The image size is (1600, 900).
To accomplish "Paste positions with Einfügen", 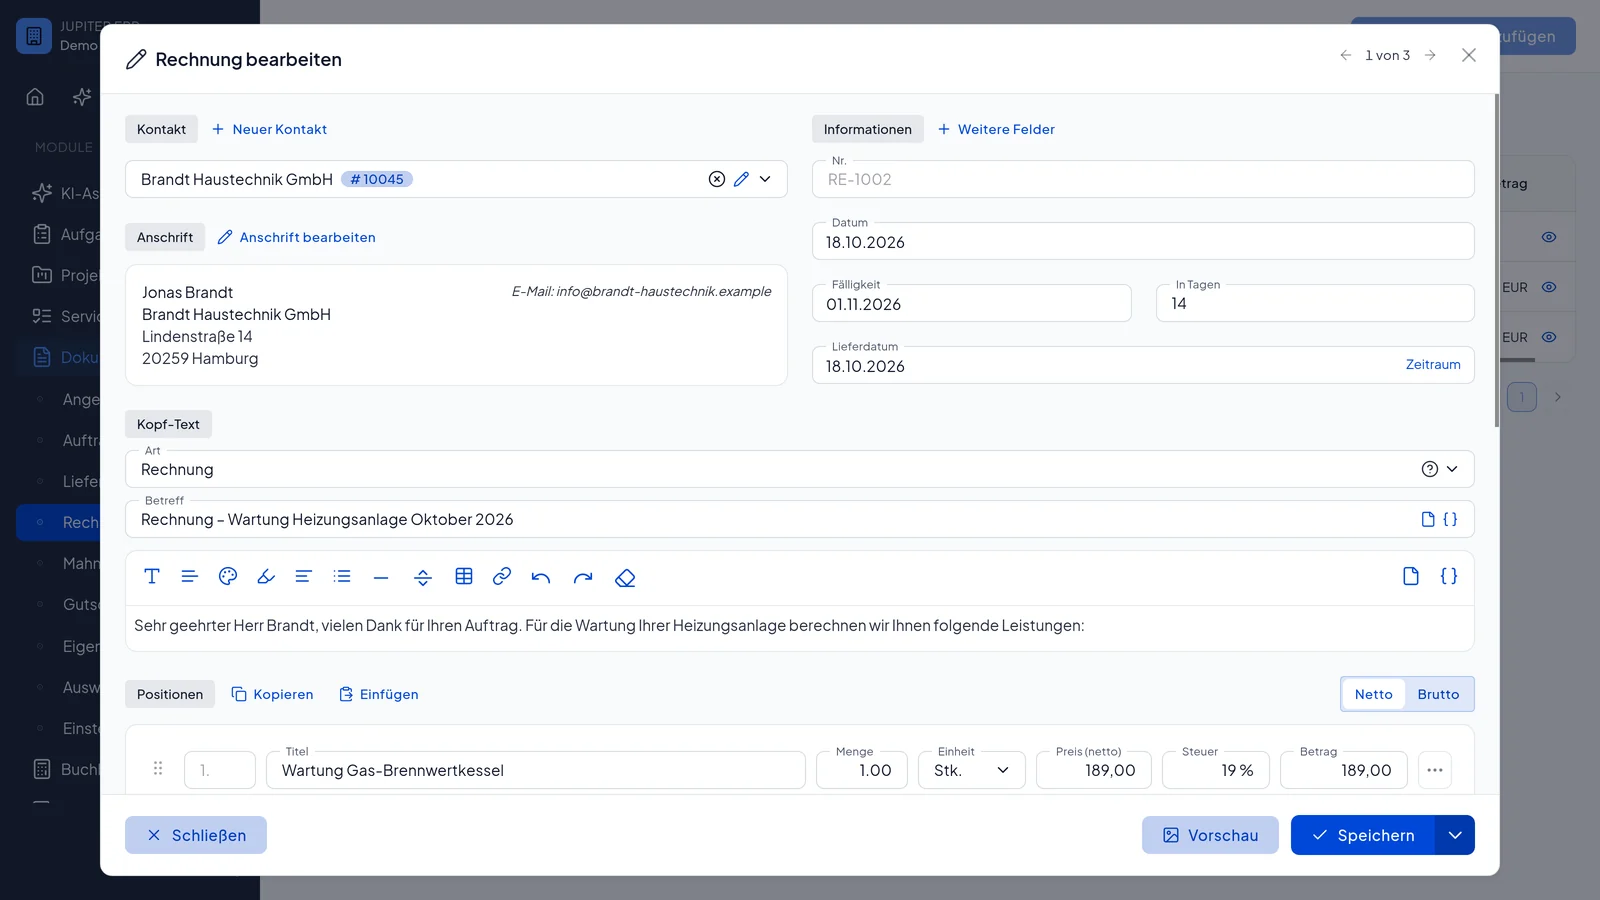I will 379,694.
